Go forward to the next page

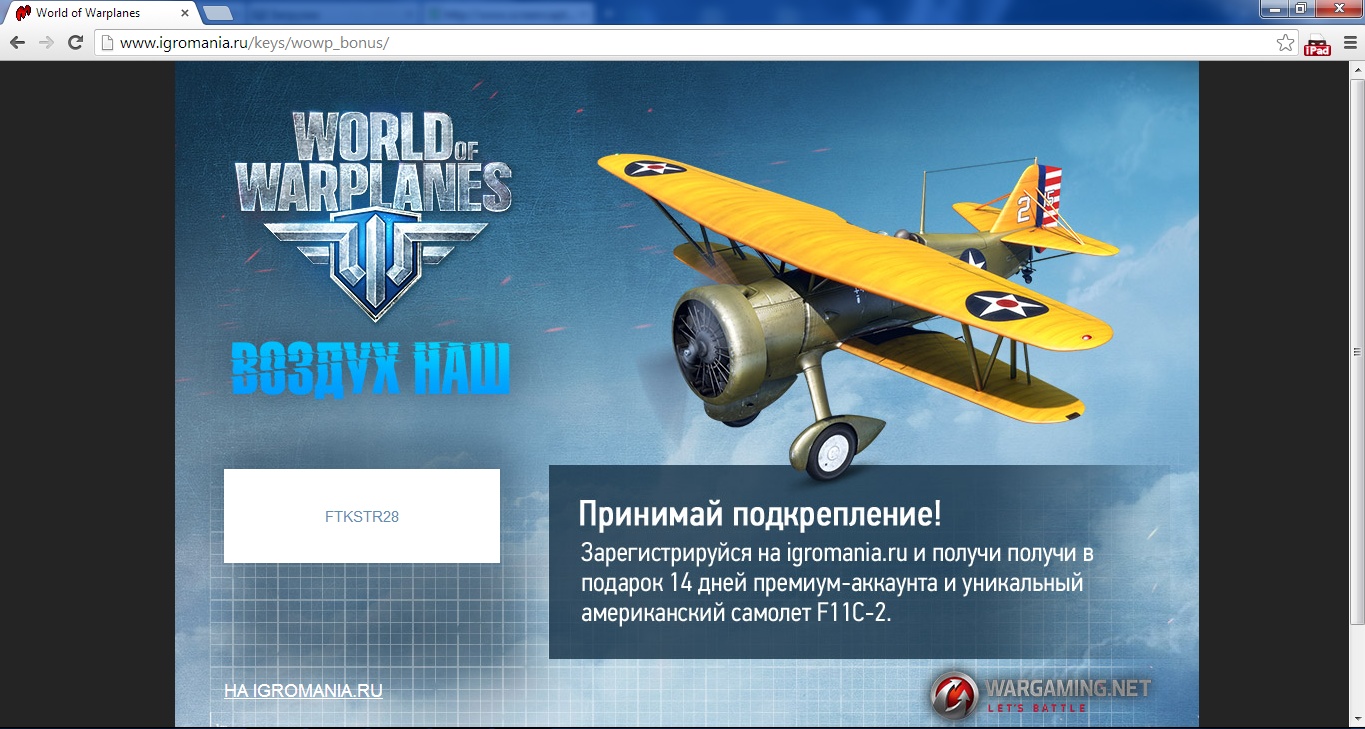coord(46,43)
